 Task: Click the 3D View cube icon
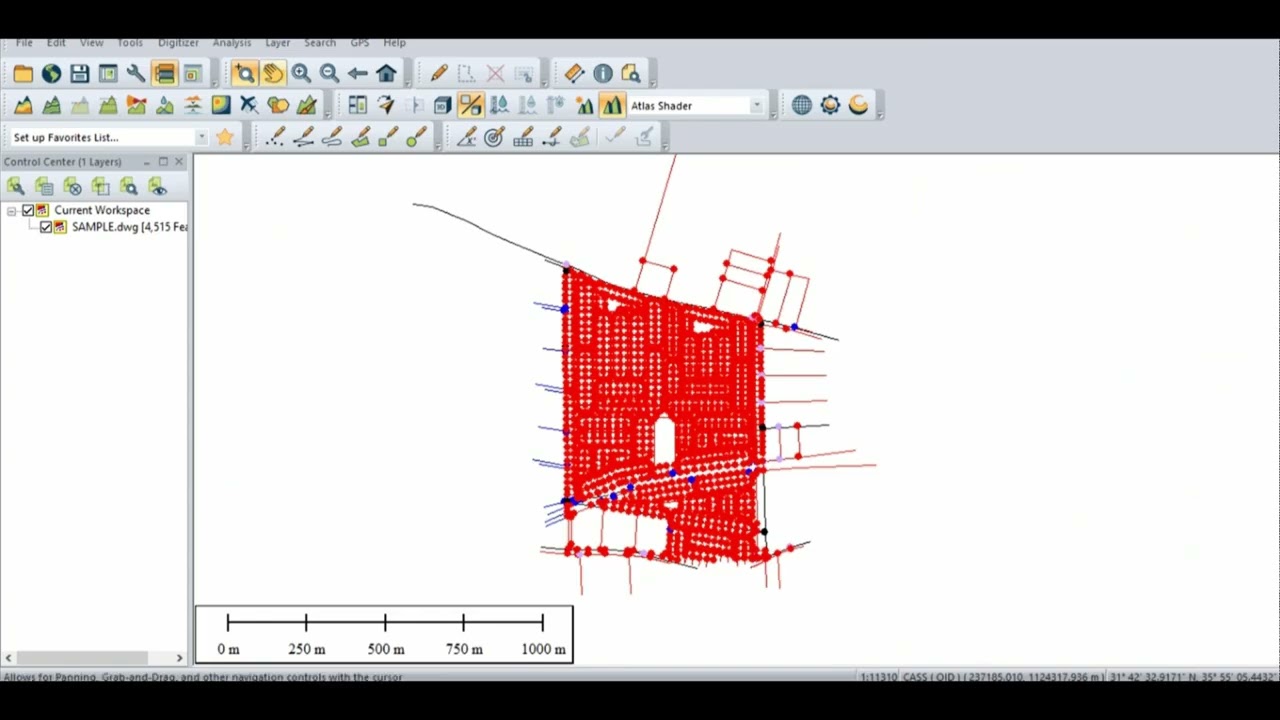coord(442,105)
